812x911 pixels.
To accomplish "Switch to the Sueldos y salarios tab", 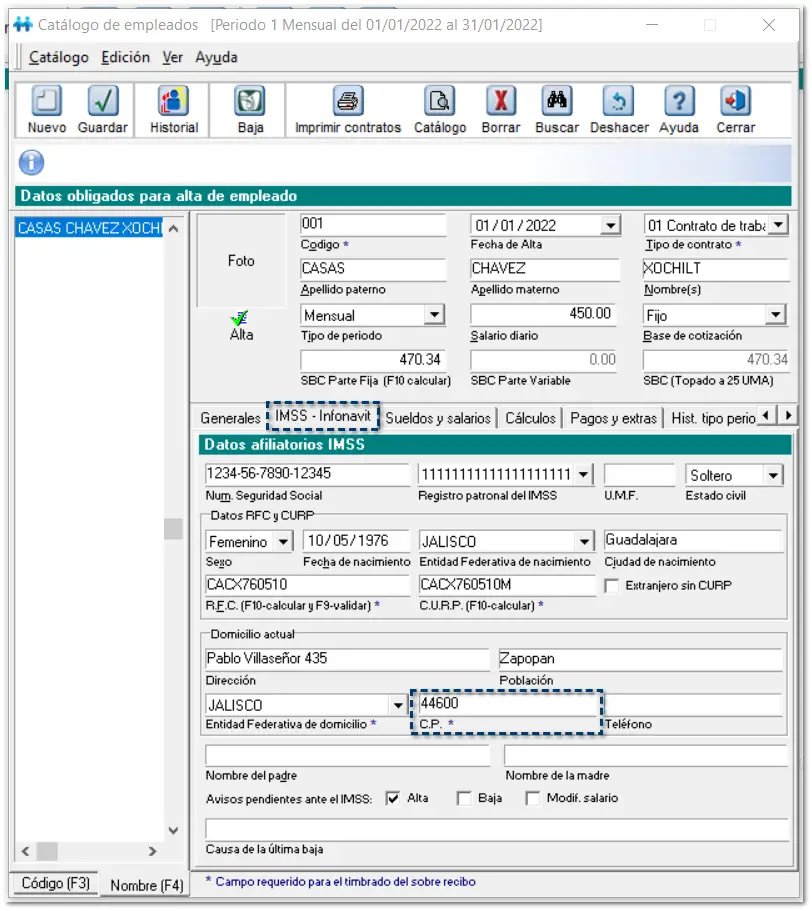I will (438, 418).
